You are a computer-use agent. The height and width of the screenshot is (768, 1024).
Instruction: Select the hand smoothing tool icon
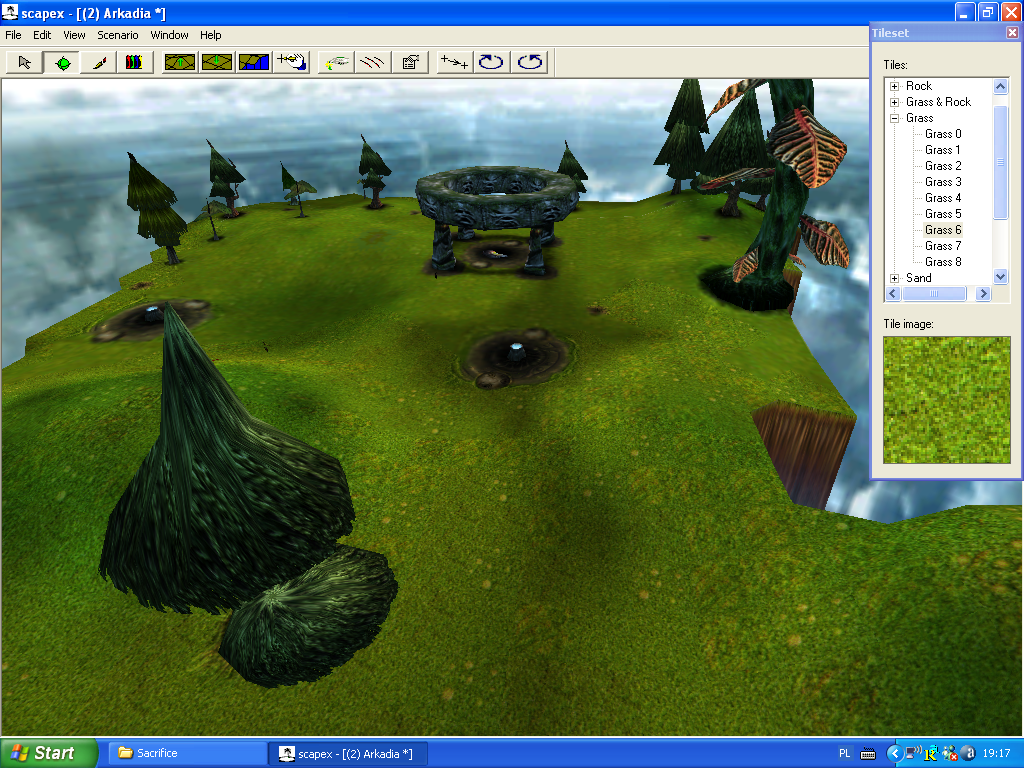coord(336,63)
